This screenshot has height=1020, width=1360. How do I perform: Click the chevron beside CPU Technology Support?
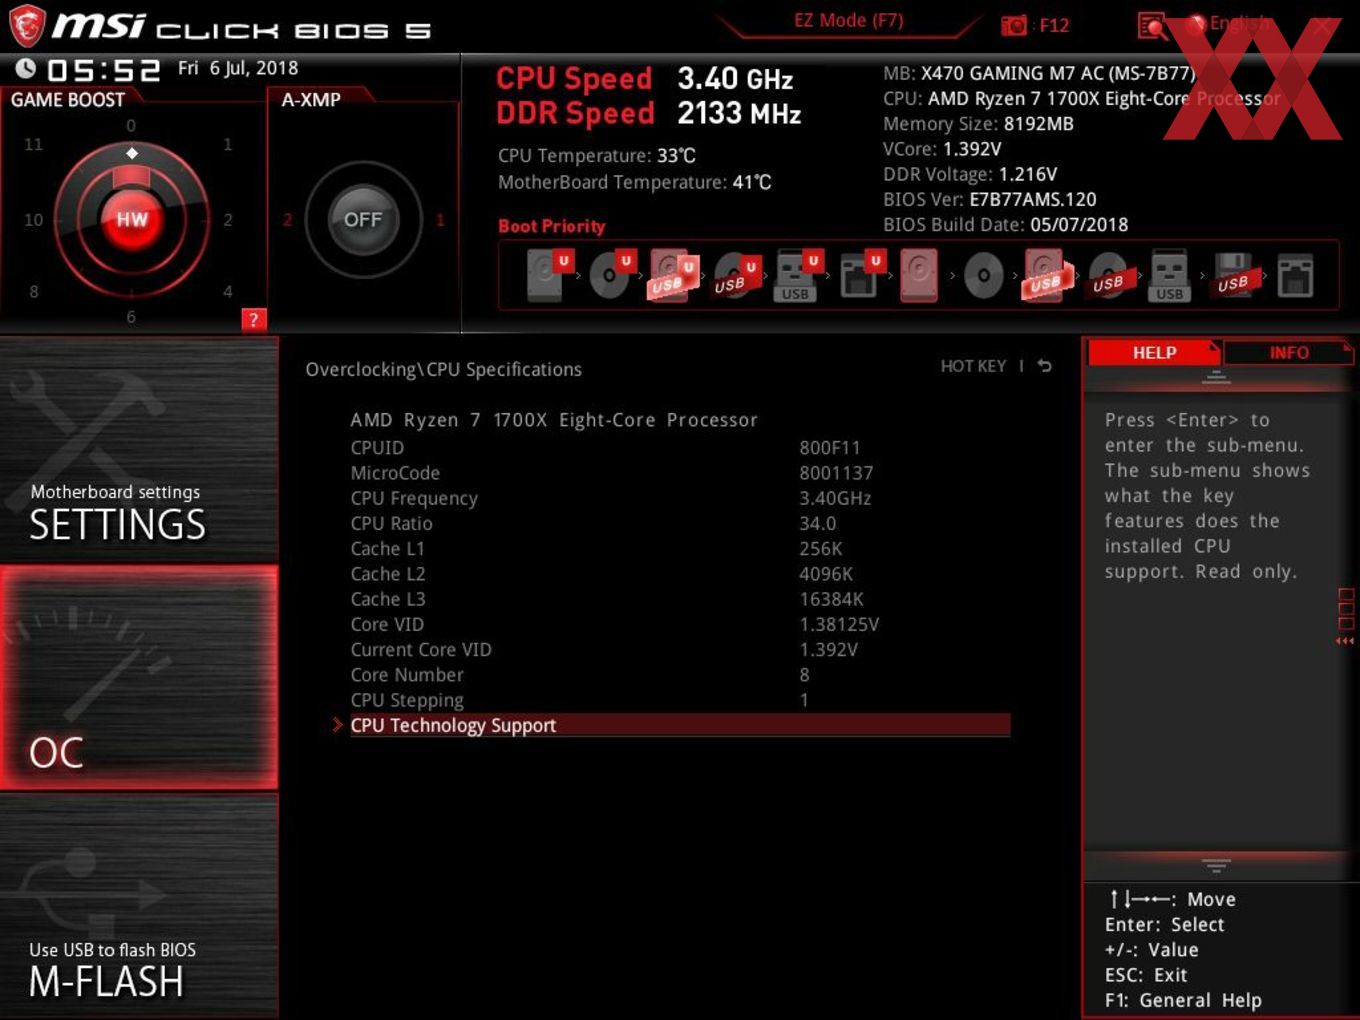tap(337, 725)
